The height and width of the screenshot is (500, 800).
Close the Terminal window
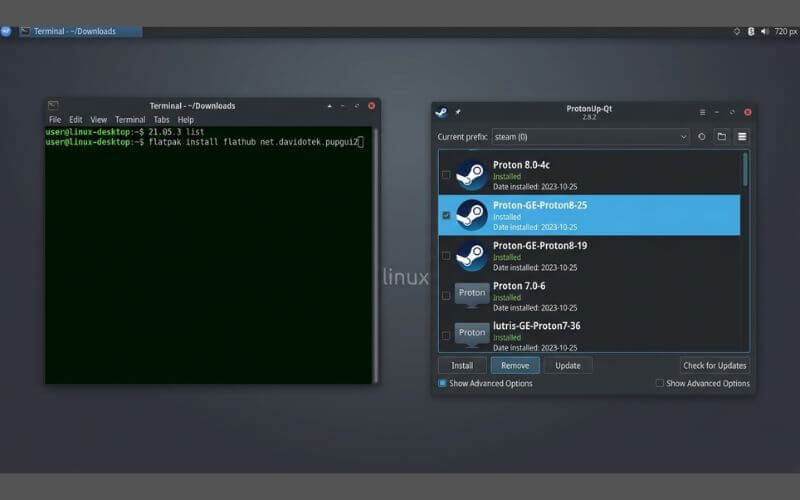point(371,106)
